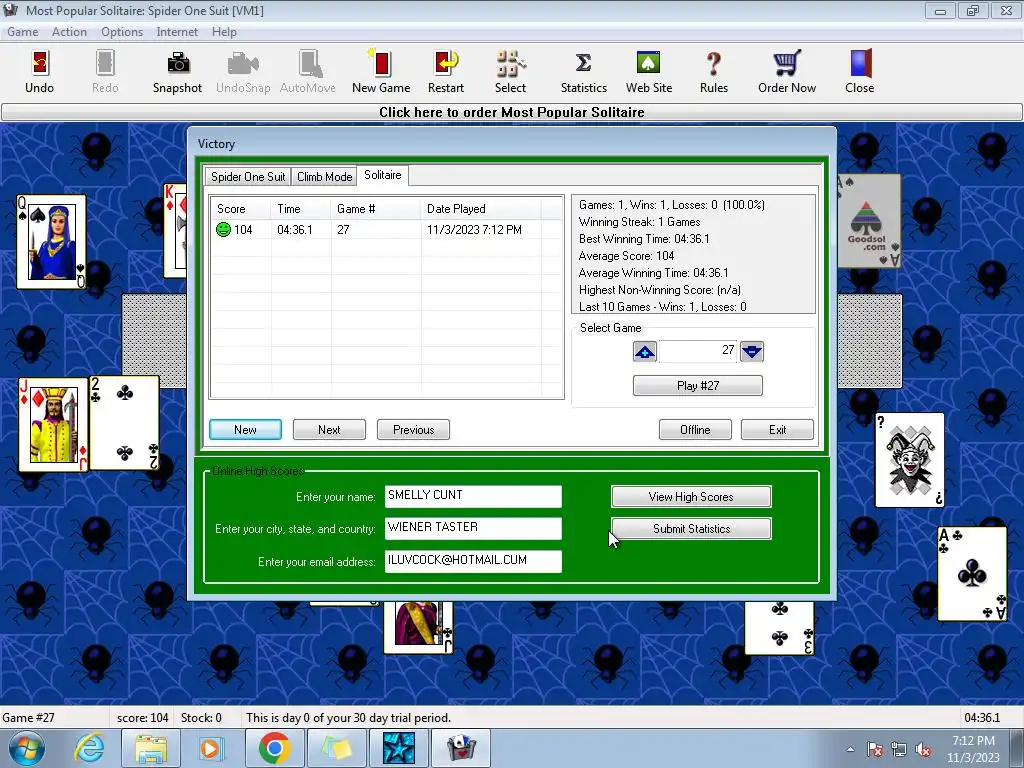Image resolution: width=1024 pixels, height=768 pixels.
Task: Open the Help menu
Action: (224, 32)
